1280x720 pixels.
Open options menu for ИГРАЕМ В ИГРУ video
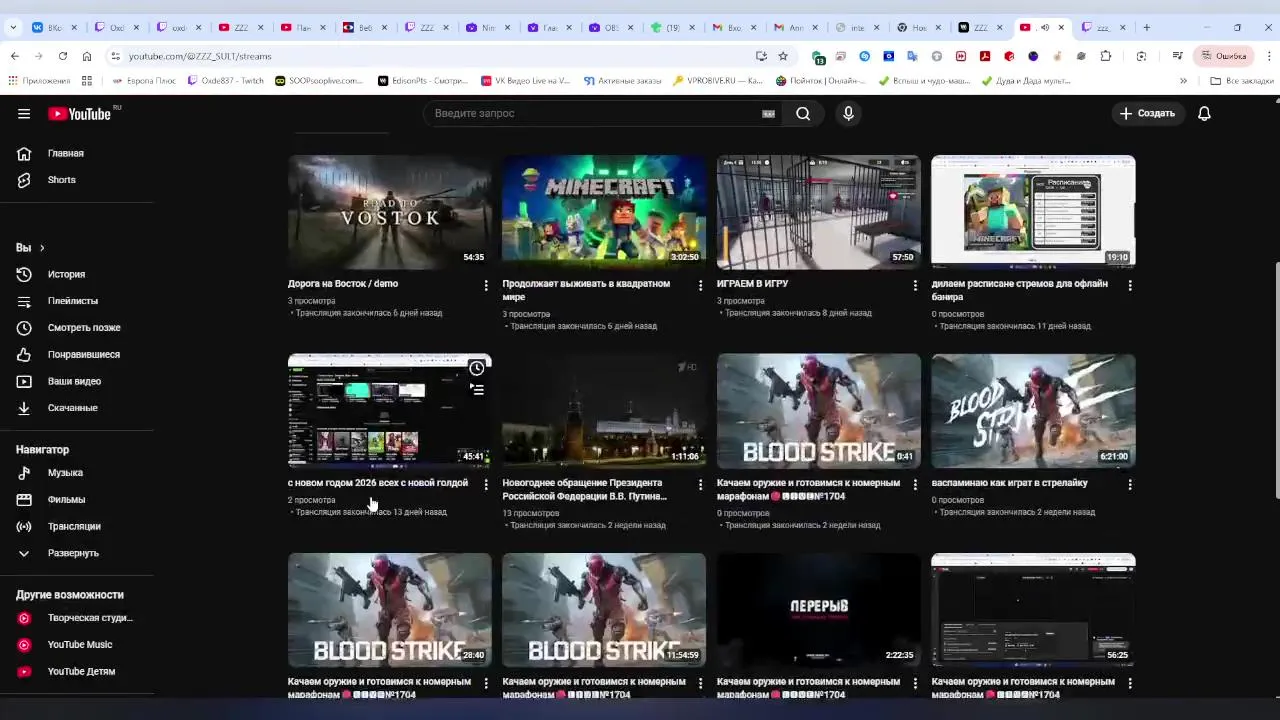(915, 286)
